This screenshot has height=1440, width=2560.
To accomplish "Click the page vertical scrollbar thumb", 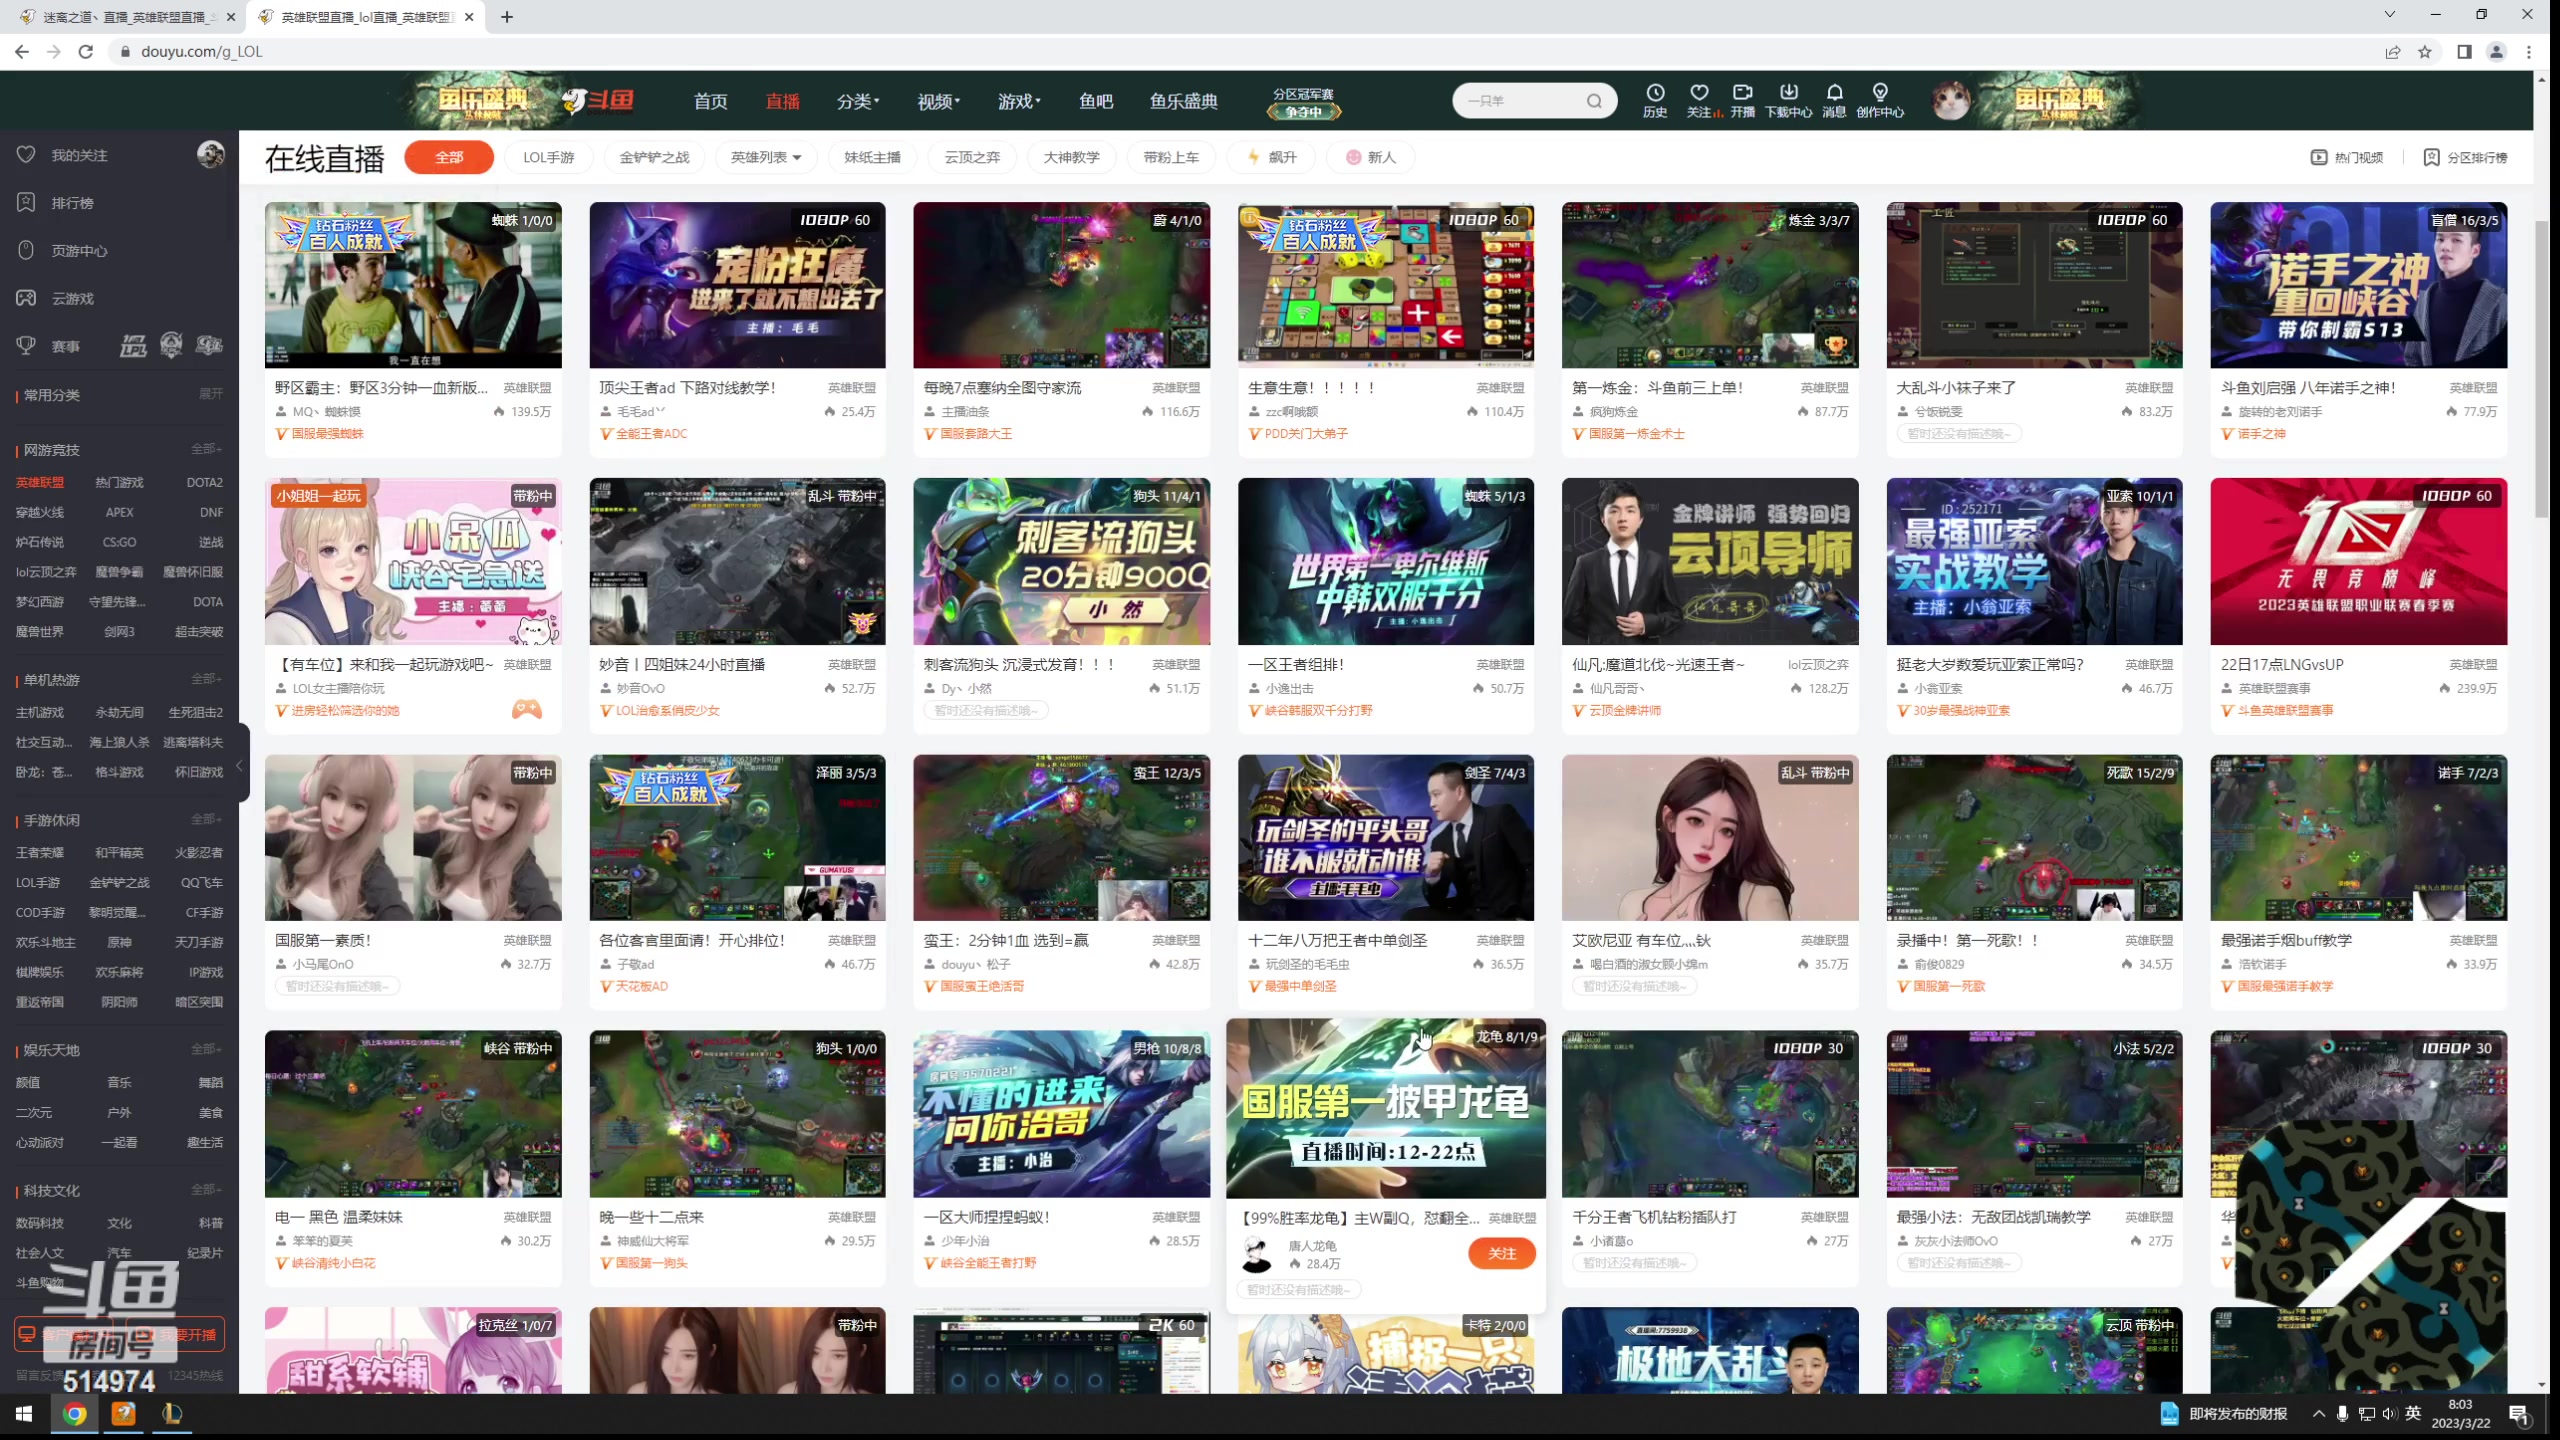I will (x=2542, y=370).
